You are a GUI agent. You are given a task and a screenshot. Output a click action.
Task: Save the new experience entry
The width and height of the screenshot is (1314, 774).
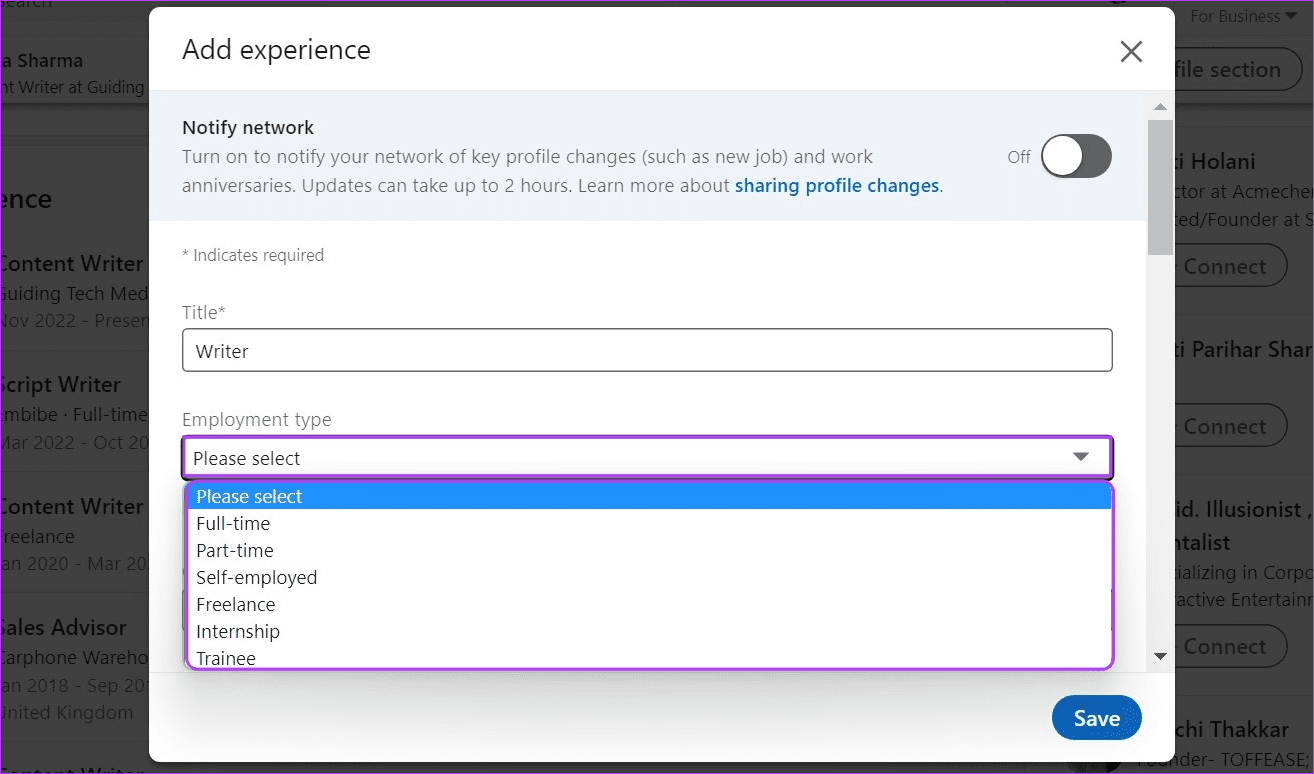point(1097,718)
